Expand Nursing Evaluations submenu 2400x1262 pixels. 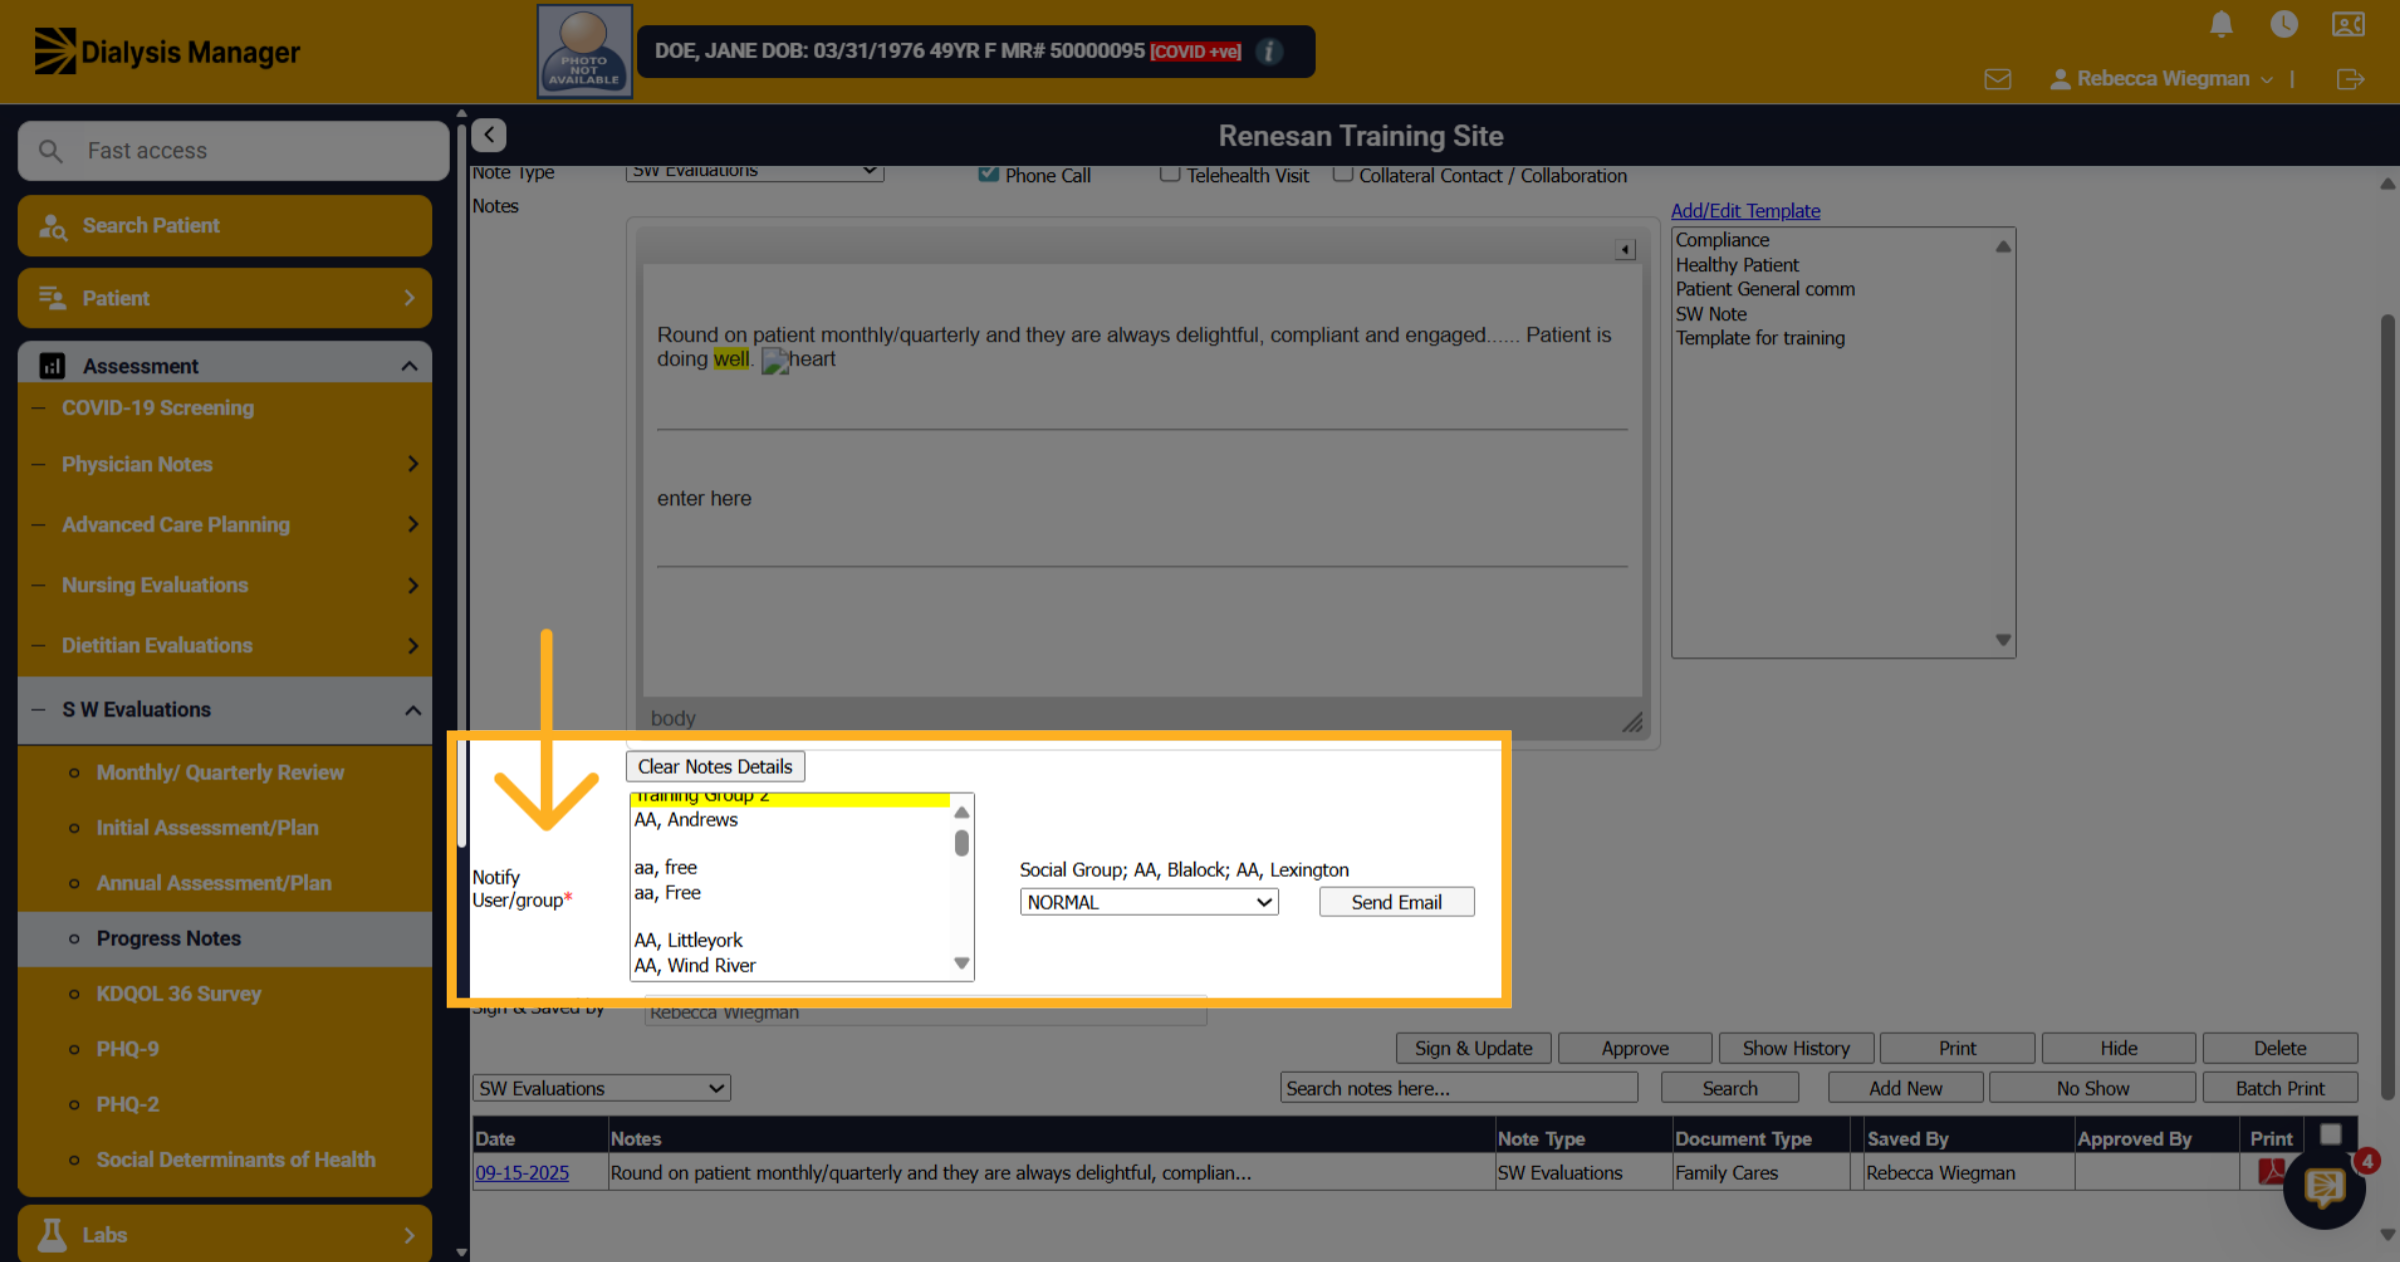pos(413,585)
